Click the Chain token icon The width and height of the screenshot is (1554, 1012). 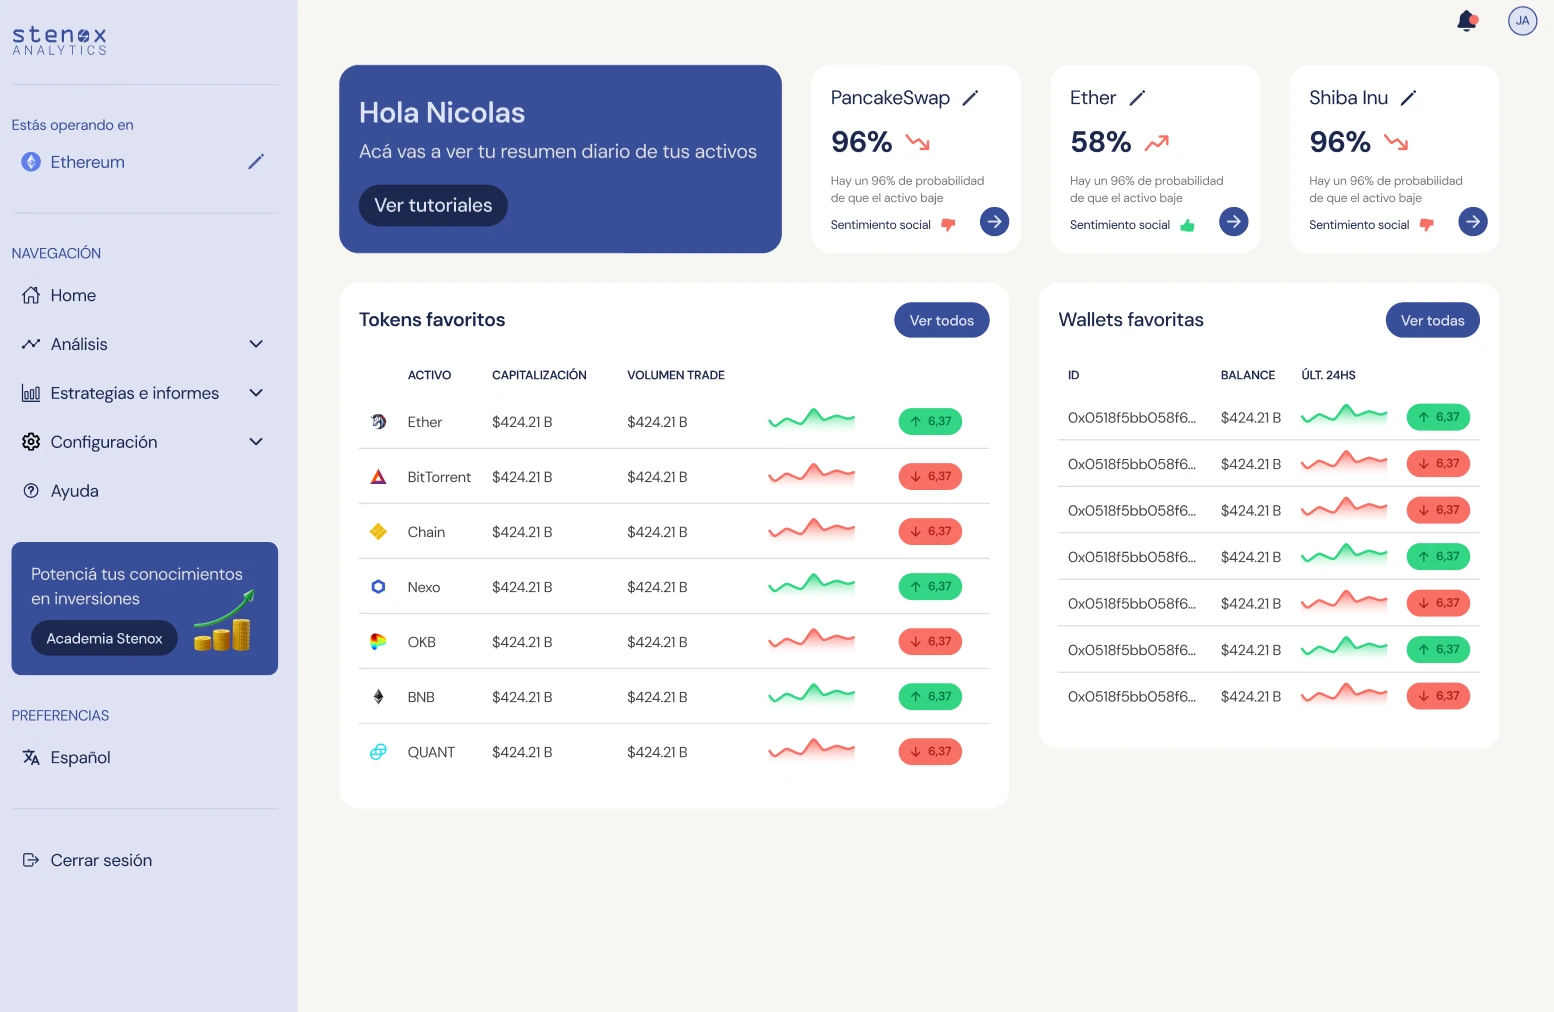pyautogui.click(x=378, y=532)
